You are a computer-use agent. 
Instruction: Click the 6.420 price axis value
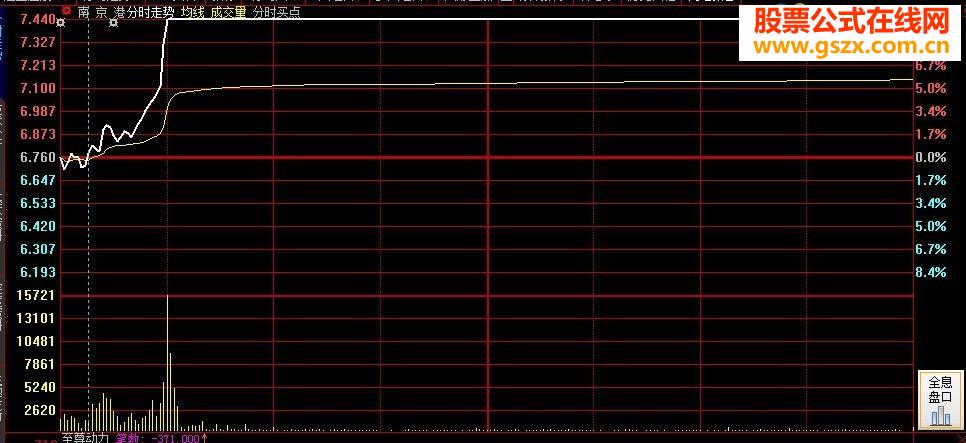coord(38,227)
